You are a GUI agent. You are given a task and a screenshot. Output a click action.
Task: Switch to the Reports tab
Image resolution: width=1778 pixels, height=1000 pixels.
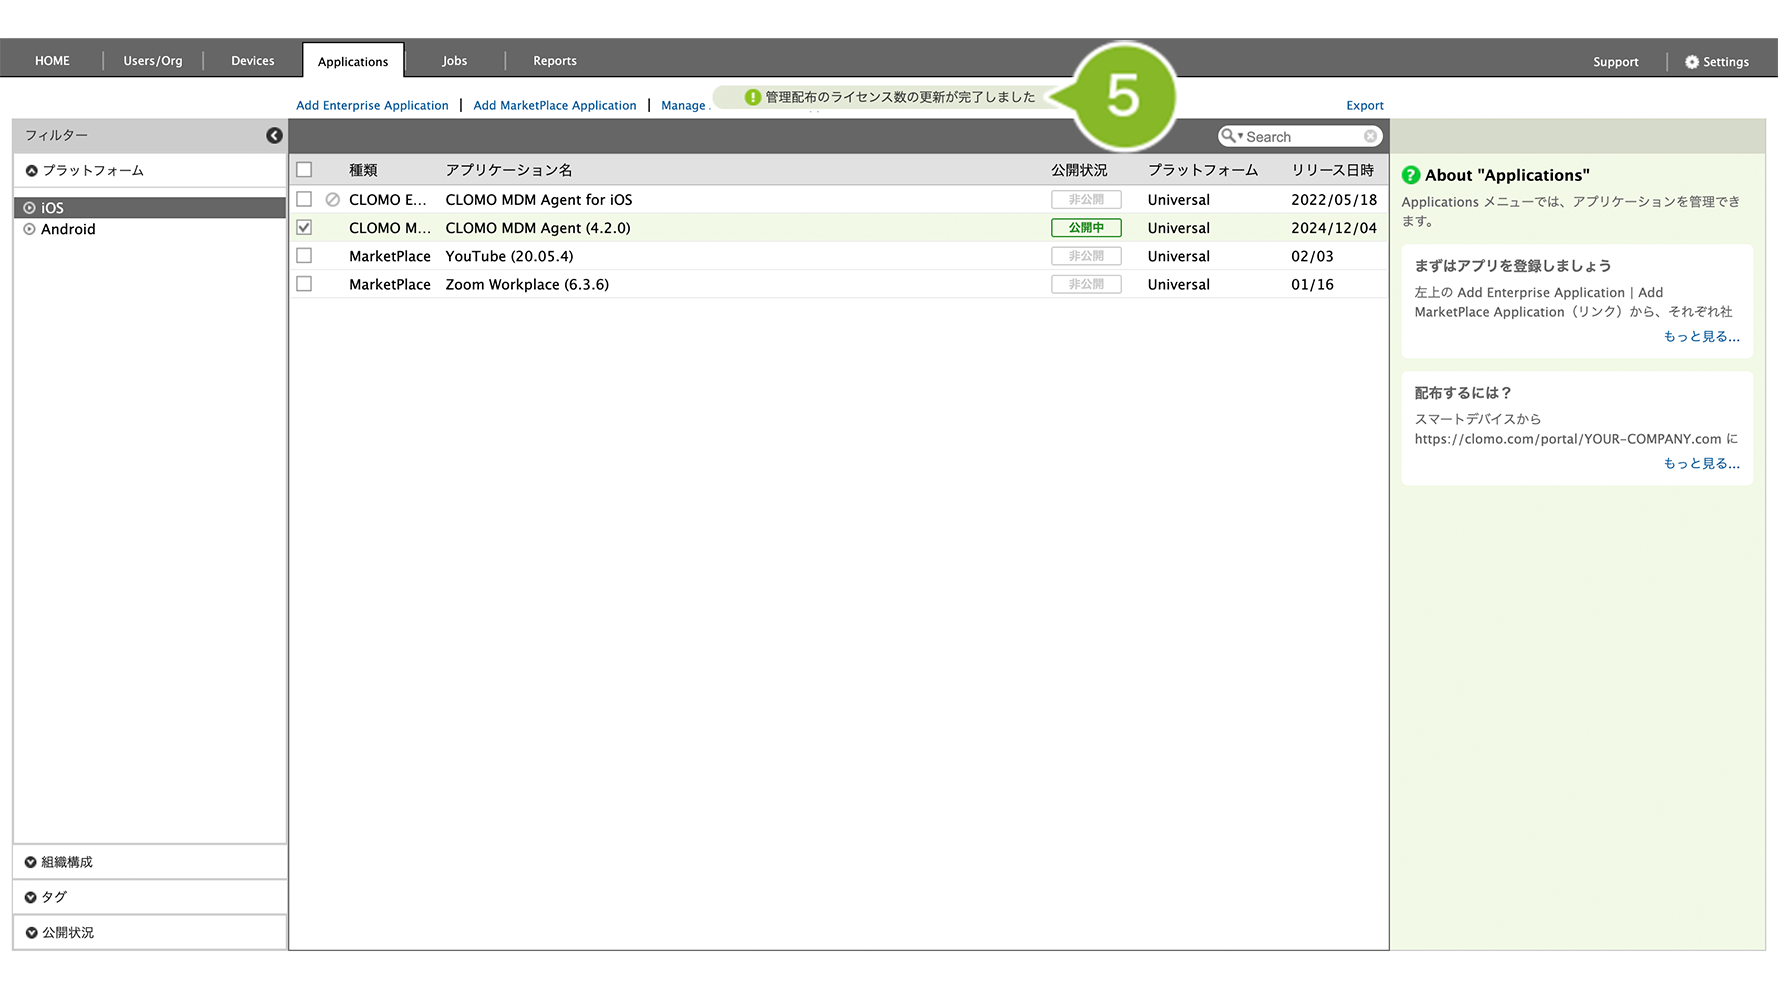554,61
